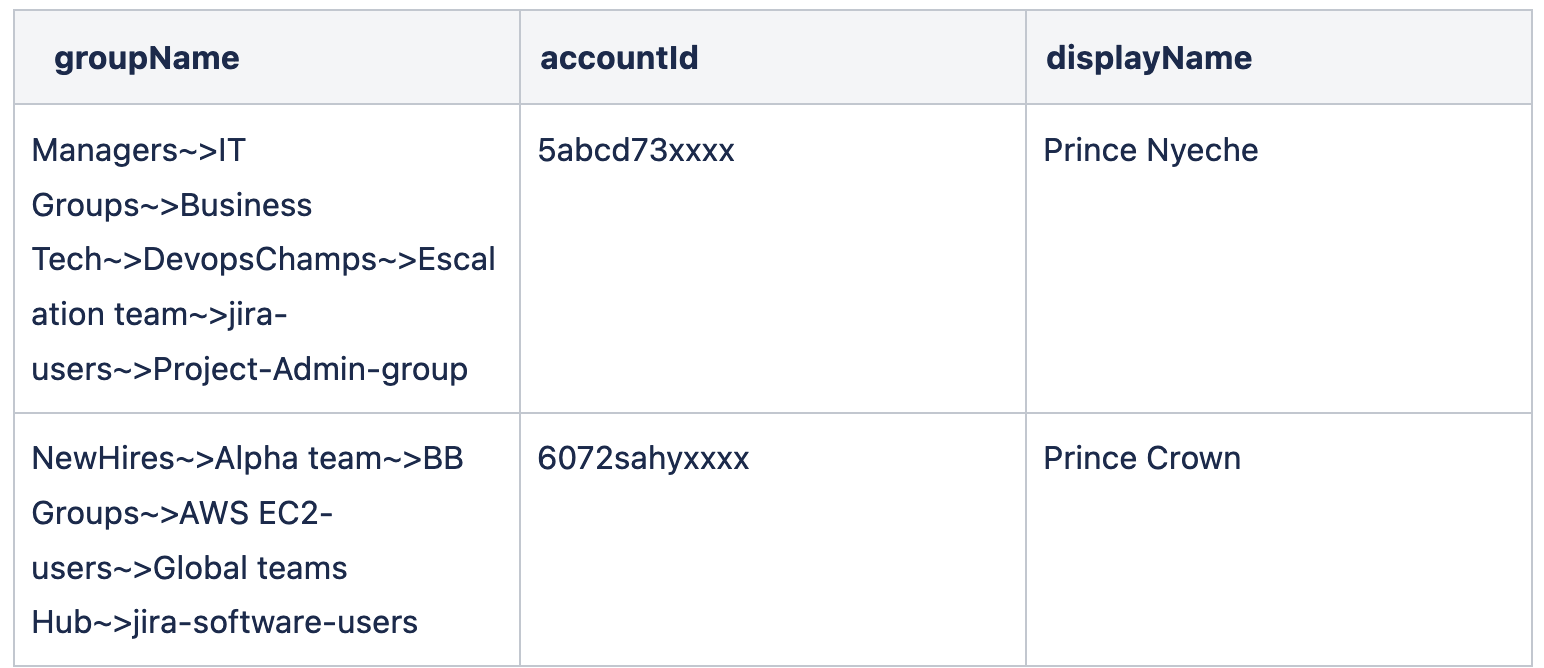Click empty area below 5abcd73xxxx
Screen dimensions: 1544x668
(773, 290)
